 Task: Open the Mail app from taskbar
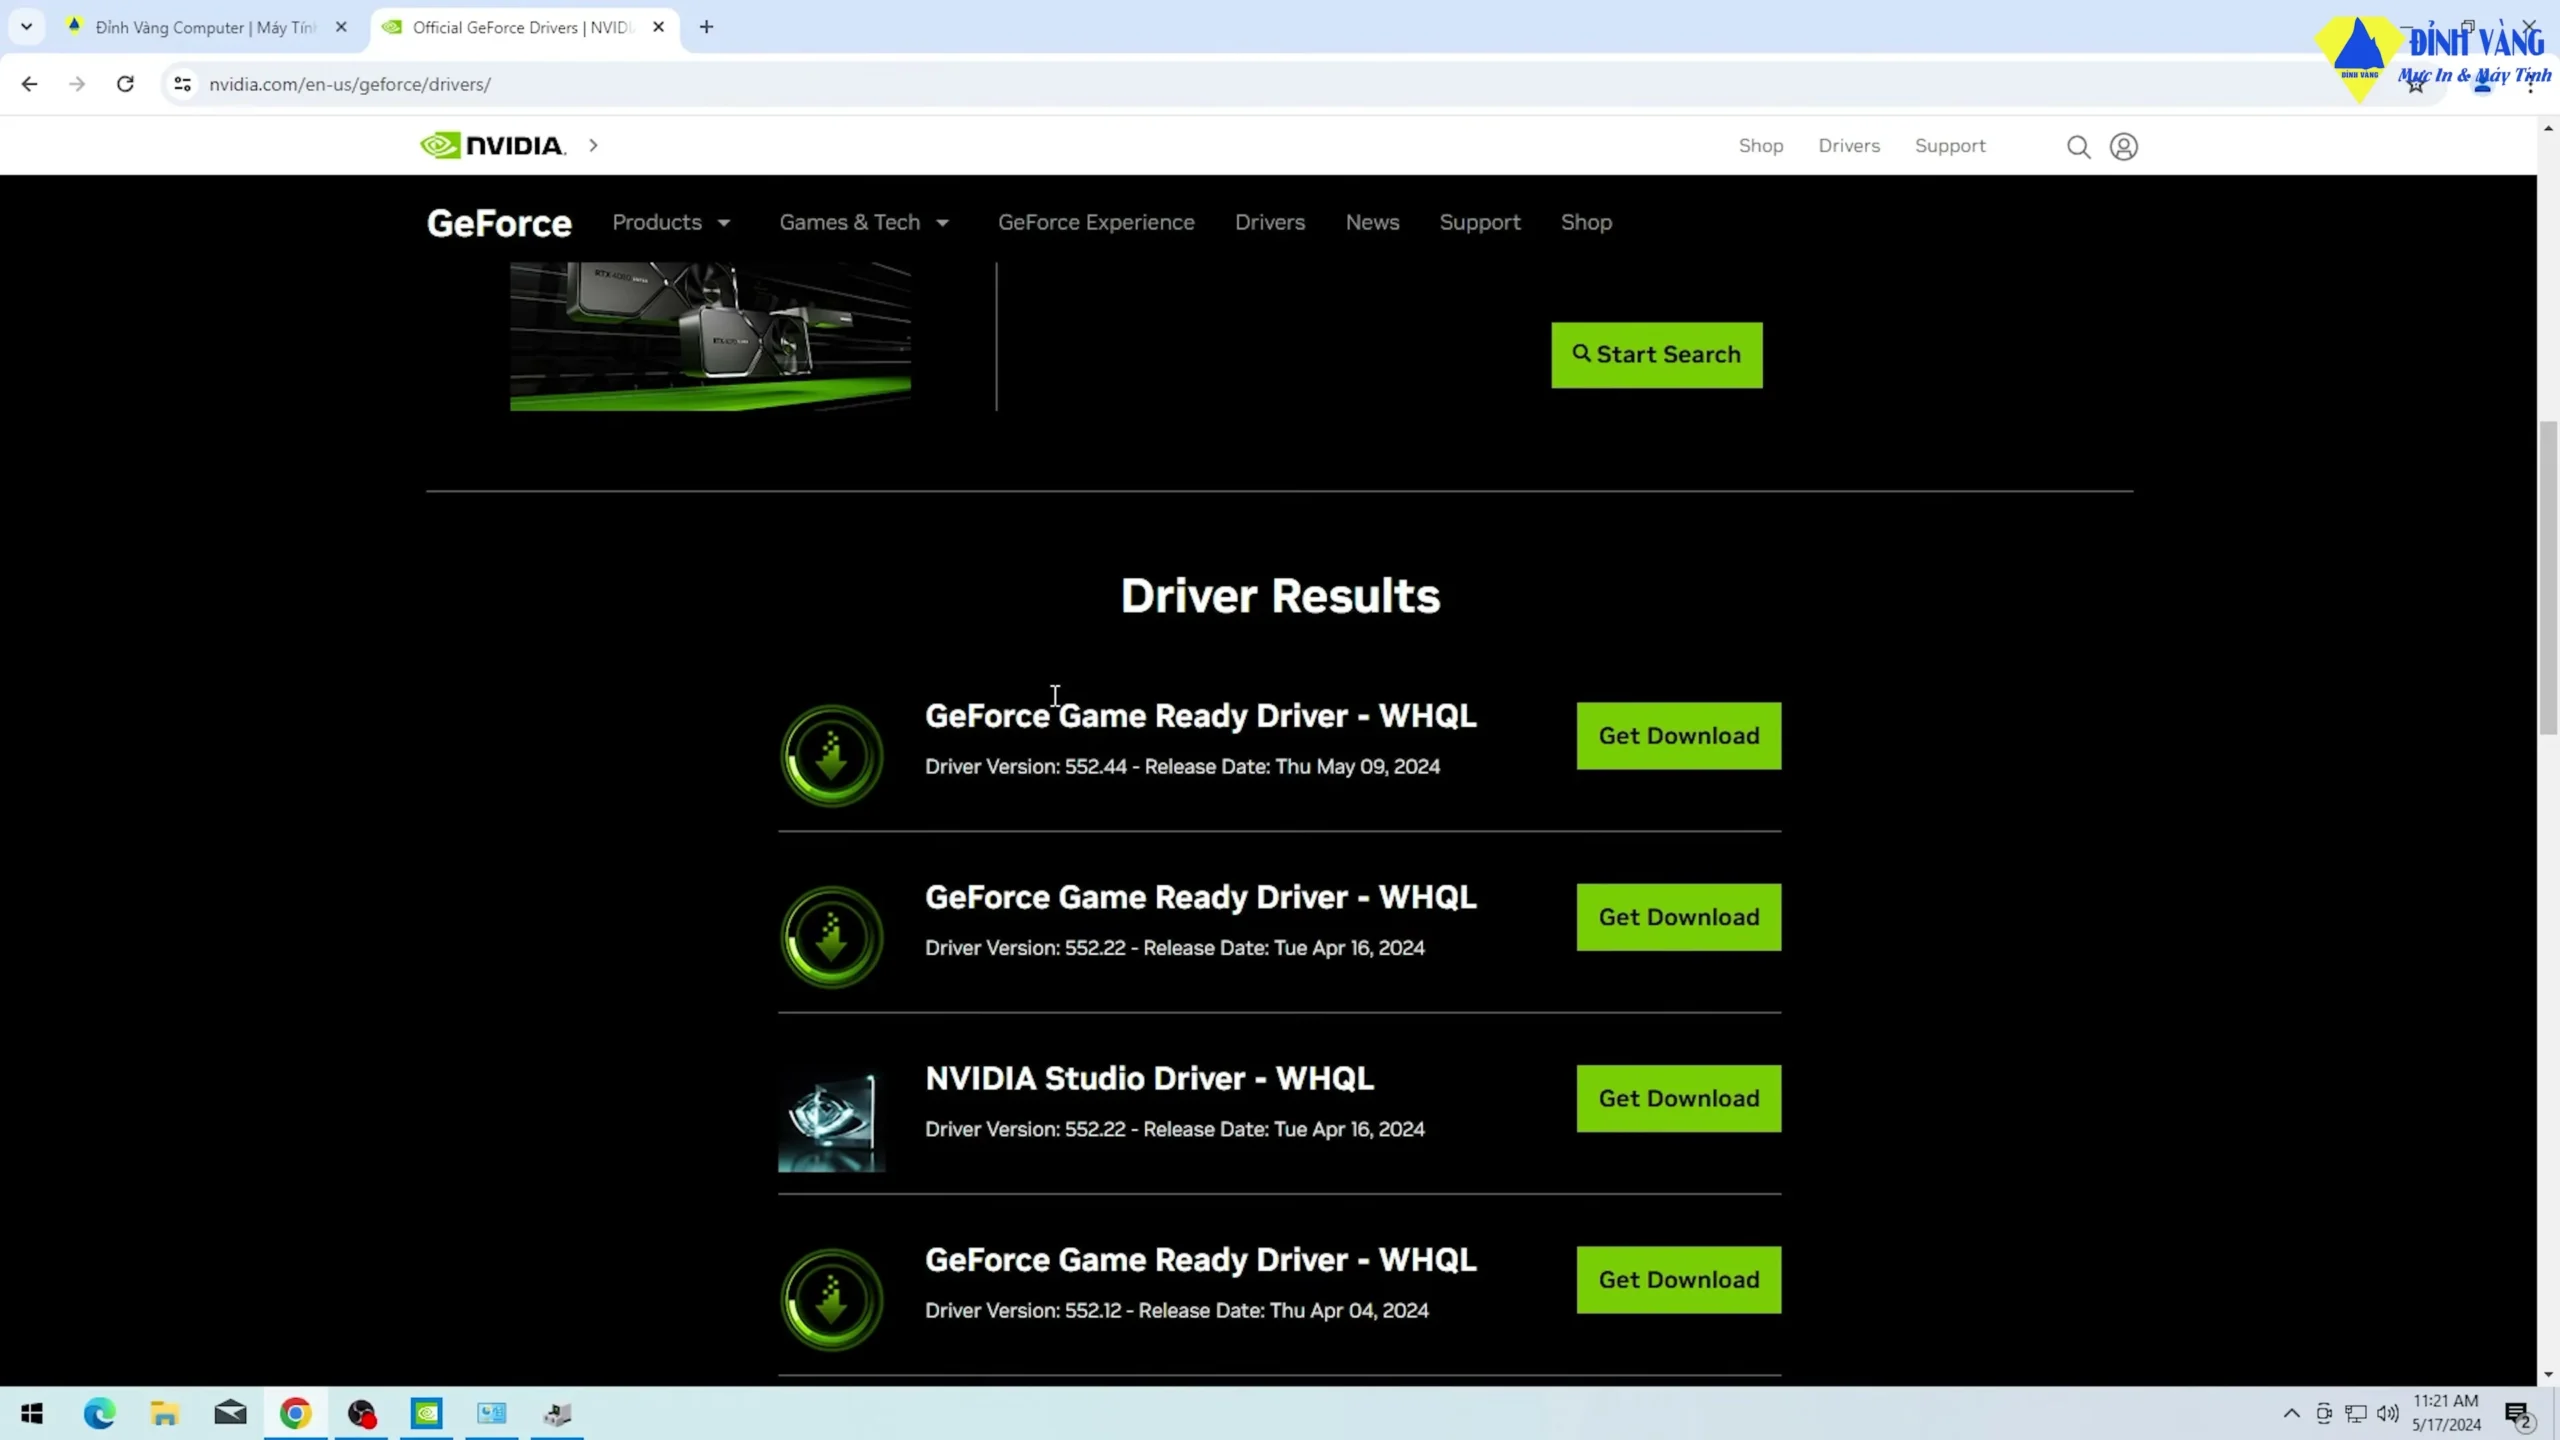pyautogui.click(x=230, y=1413)
